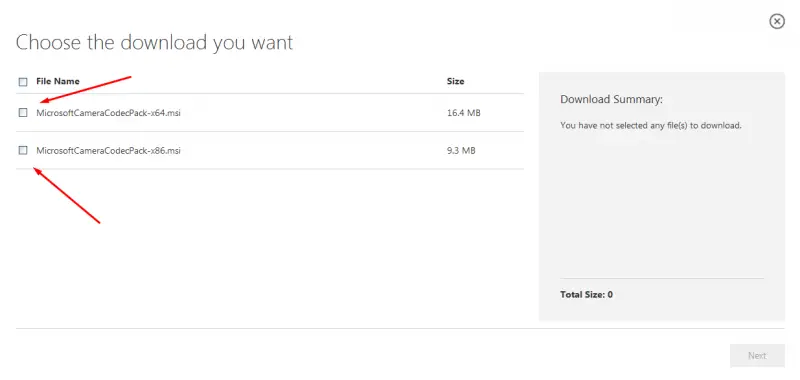Click the Total Size: 0 label

586,294
